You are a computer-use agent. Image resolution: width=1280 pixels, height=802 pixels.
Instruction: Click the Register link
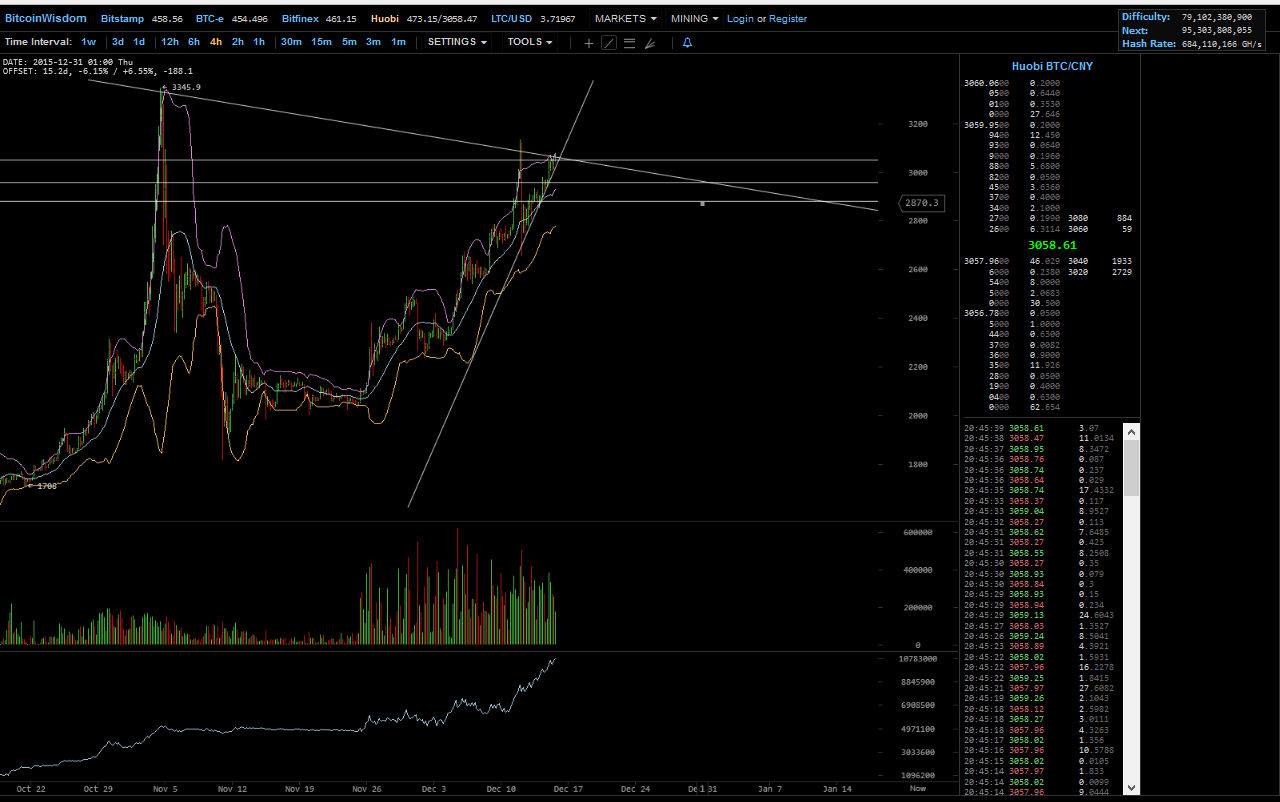(x=788, y=19)
